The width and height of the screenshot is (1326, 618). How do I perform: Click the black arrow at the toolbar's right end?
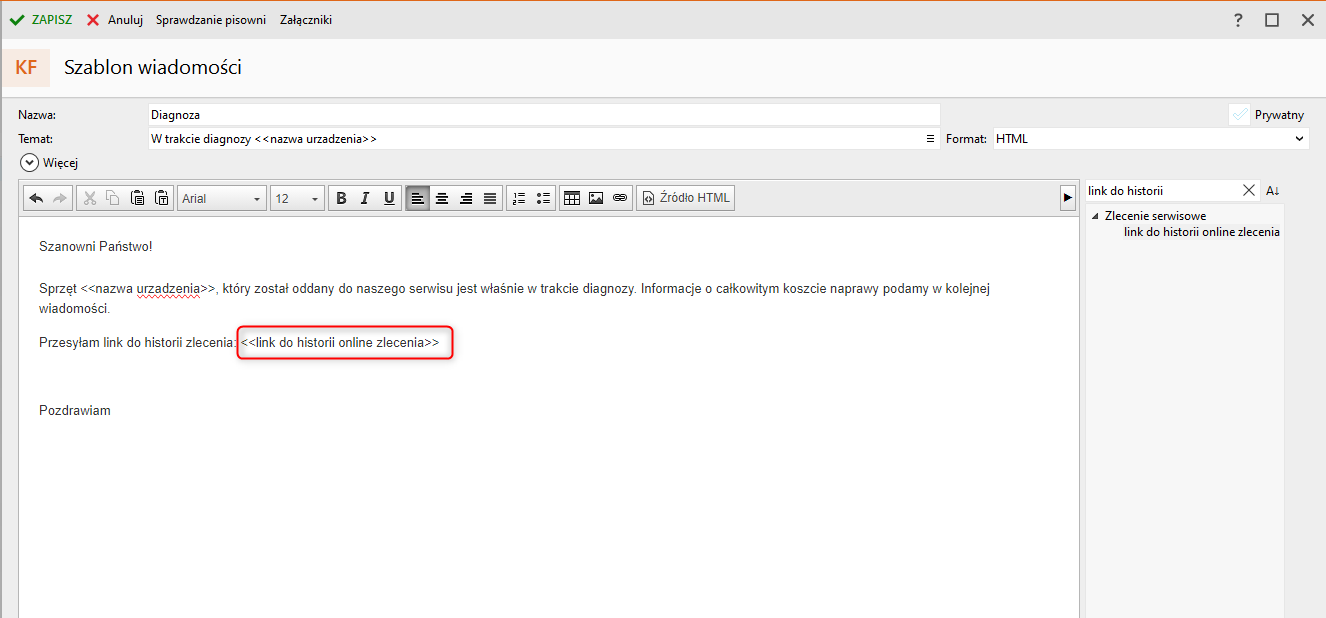coord(1068,198)
